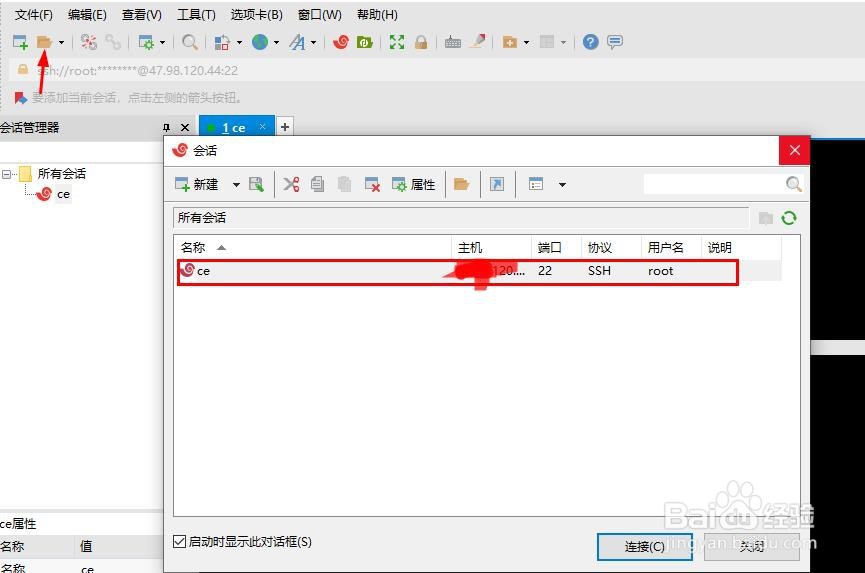Click the open folder icon in Sessions dialog
The image size is (865, 573).
[461, 184]
